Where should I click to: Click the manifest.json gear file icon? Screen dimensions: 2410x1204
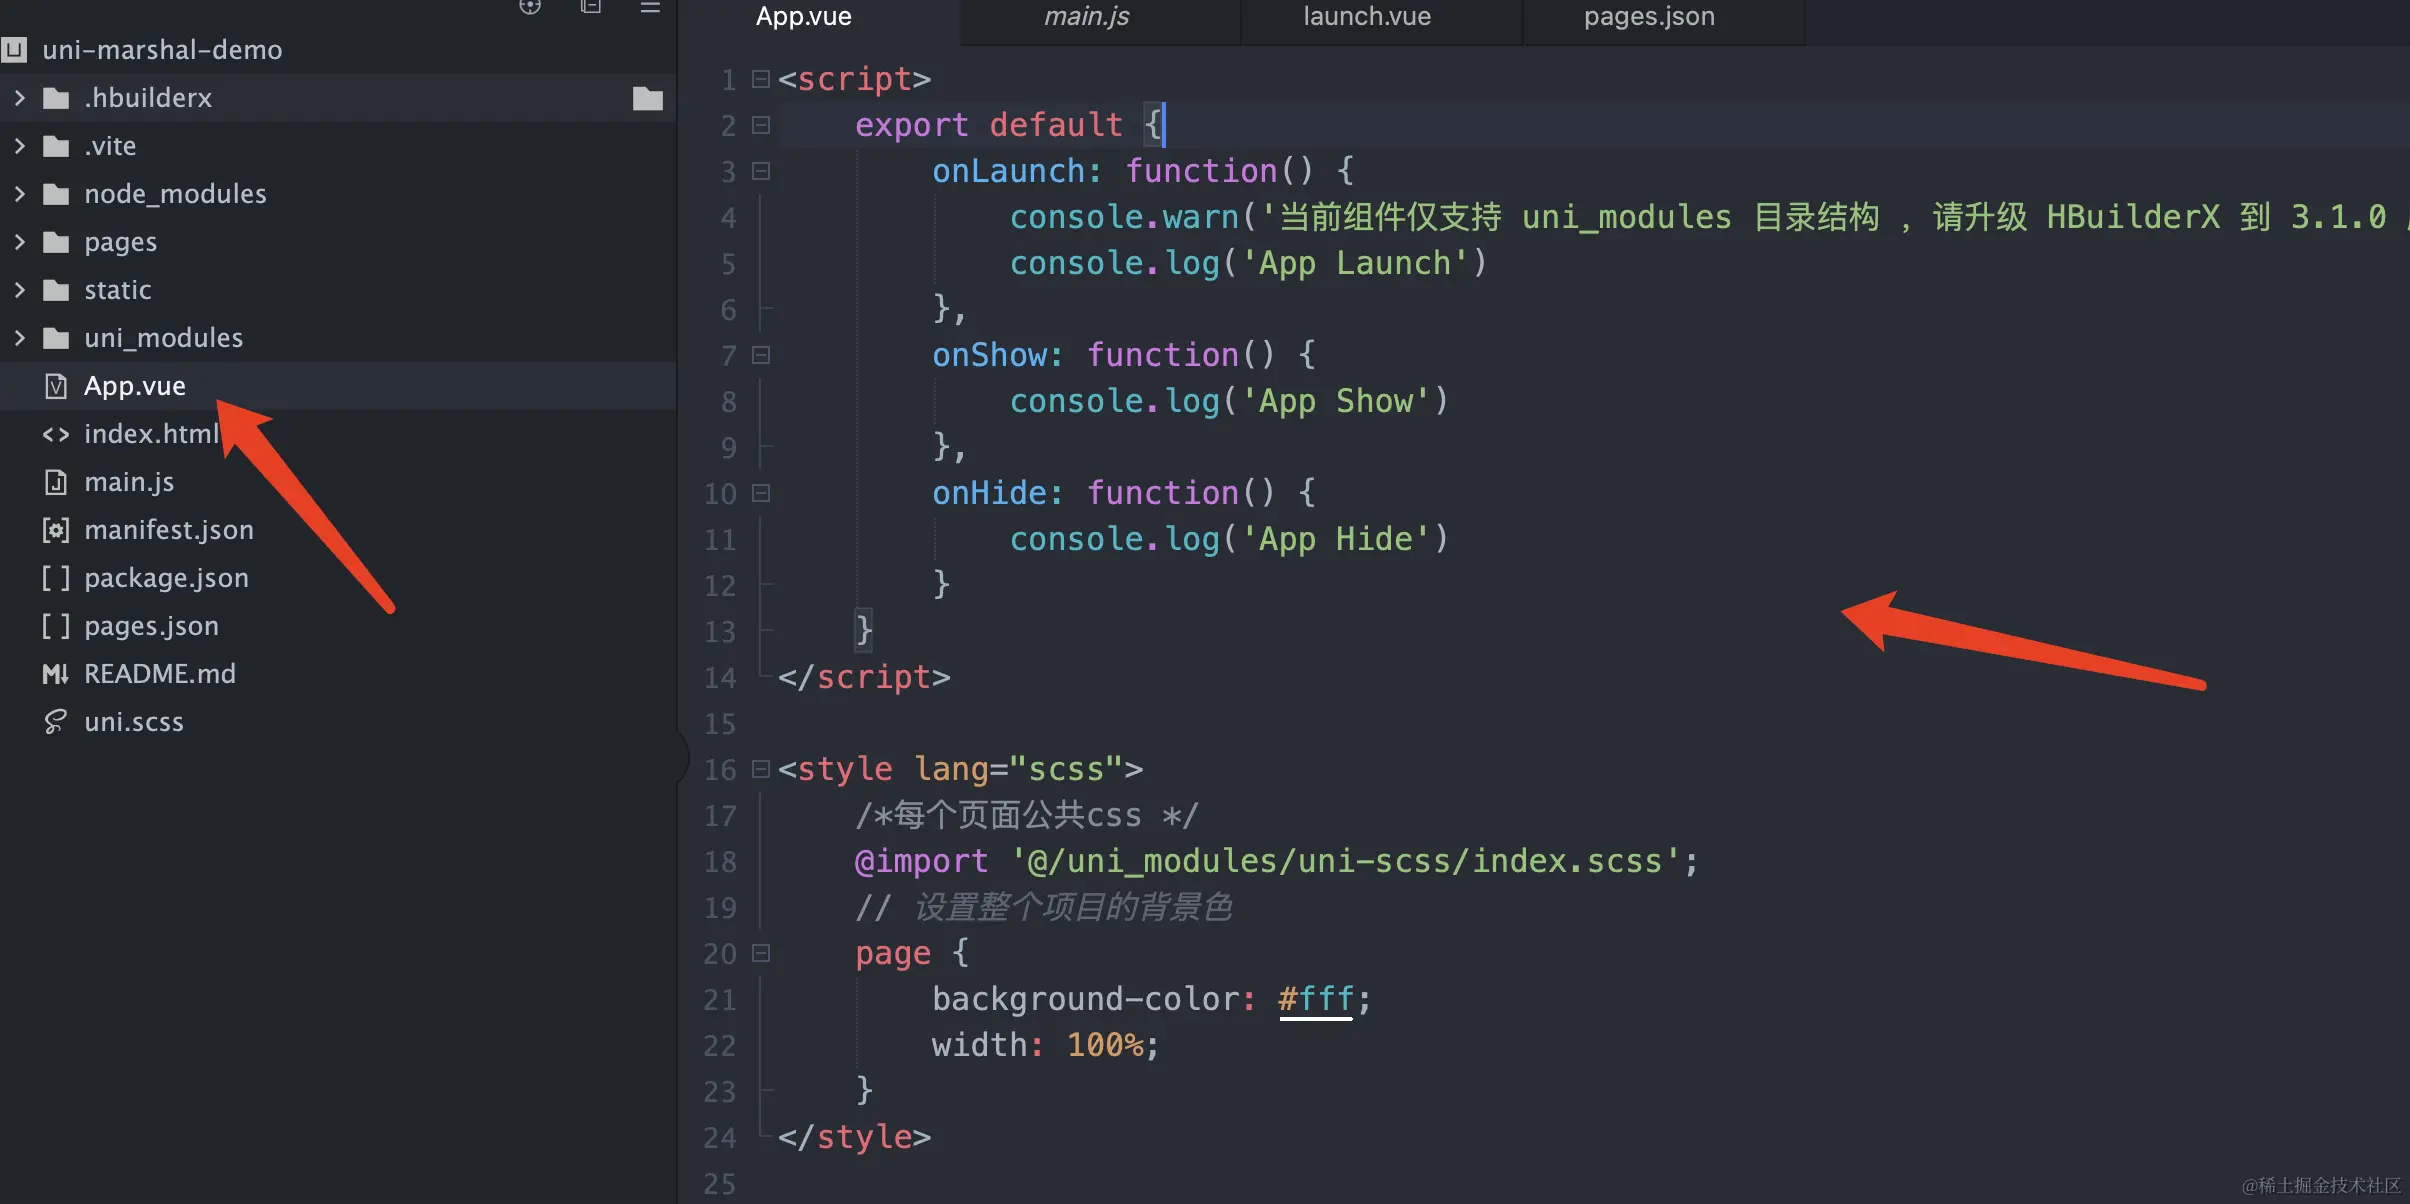(x=56, y=530)
